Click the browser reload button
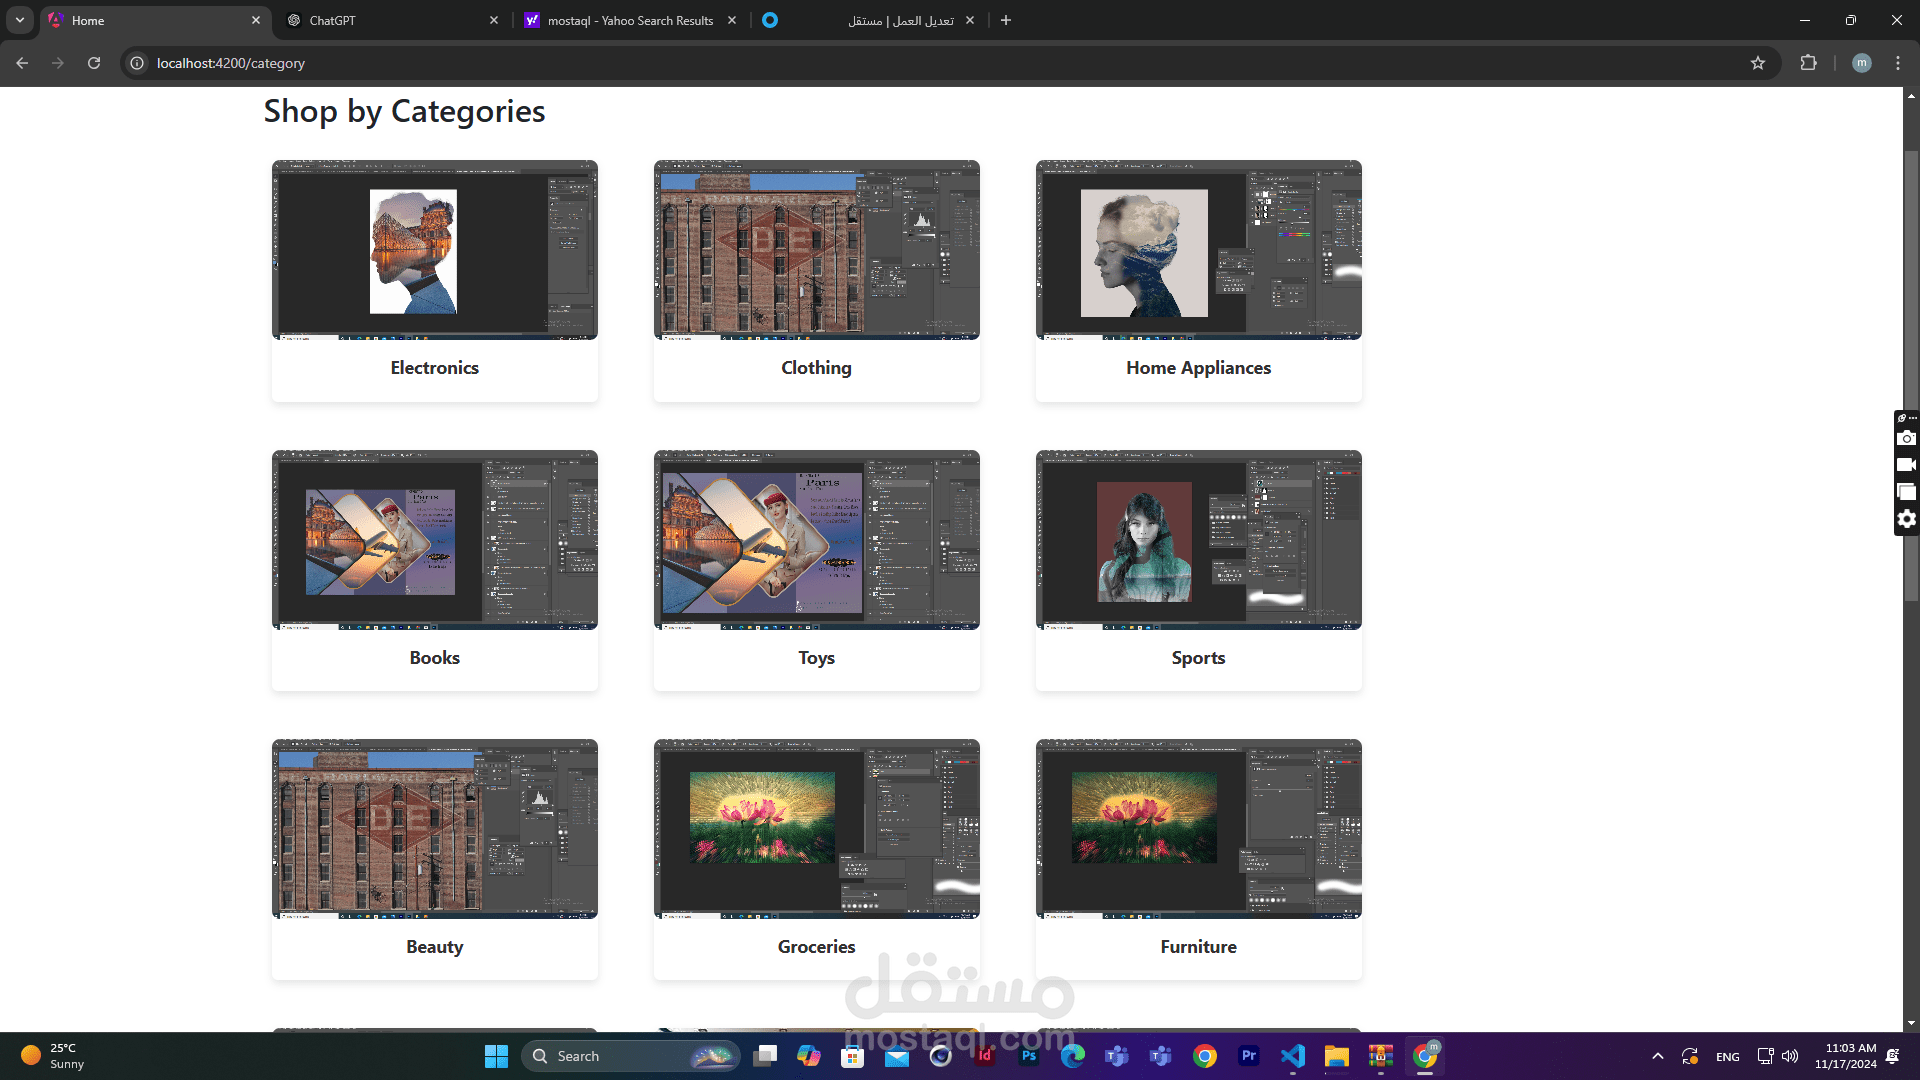This screenshot has height=1080, width=1920. coord(94,63)
